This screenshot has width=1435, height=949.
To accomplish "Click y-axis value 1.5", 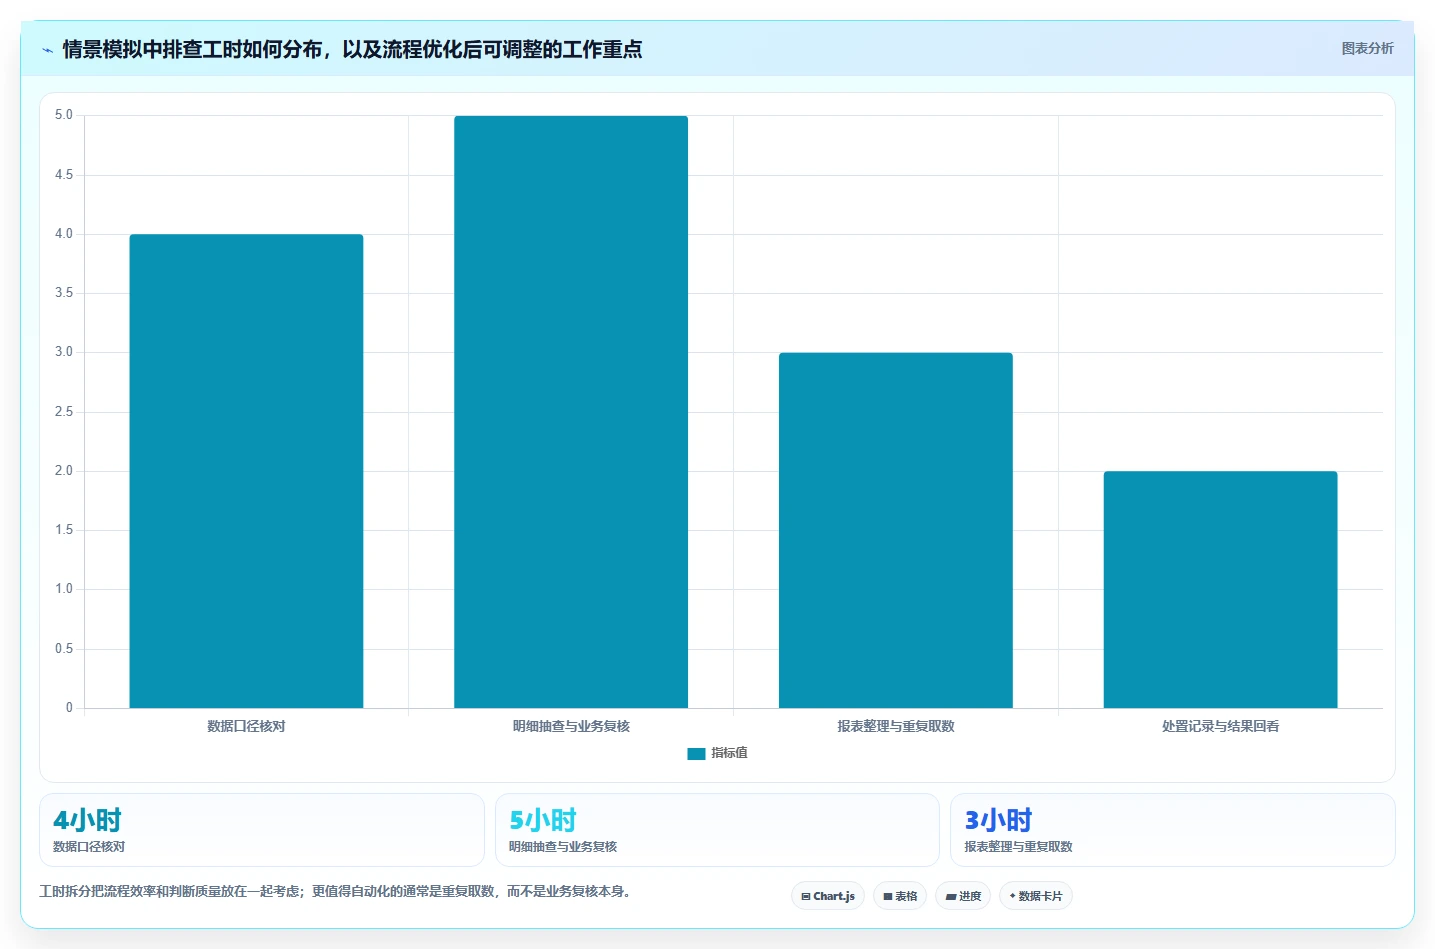I will [x=64, y=530].
